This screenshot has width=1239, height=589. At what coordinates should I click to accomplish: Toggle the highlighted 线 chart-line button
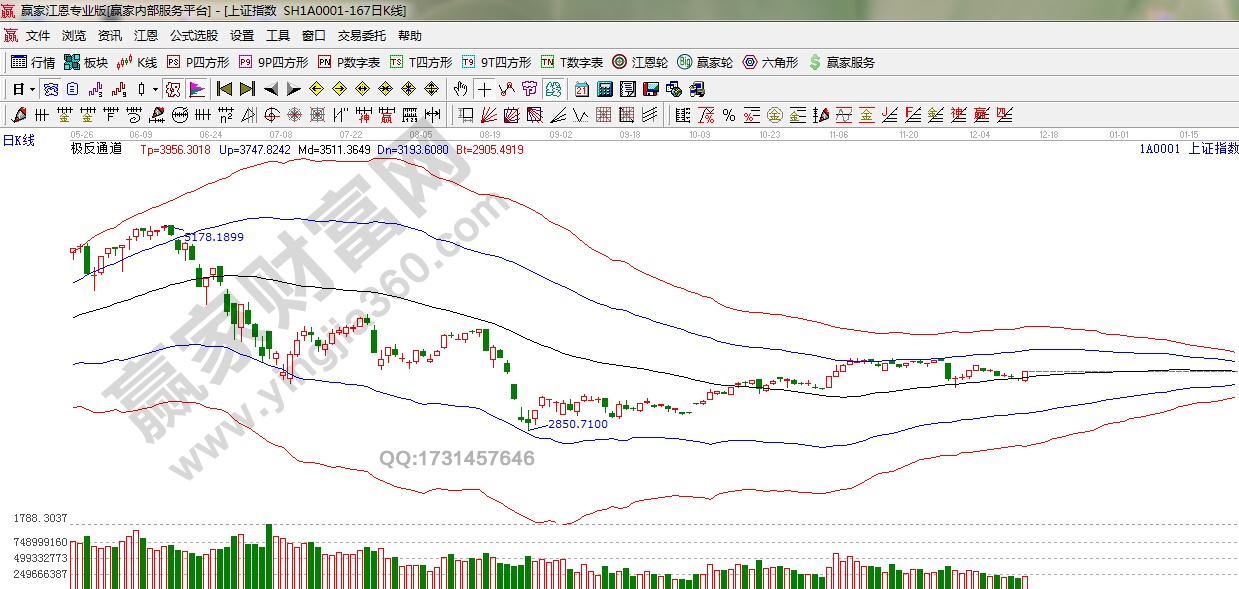[173, 89]
